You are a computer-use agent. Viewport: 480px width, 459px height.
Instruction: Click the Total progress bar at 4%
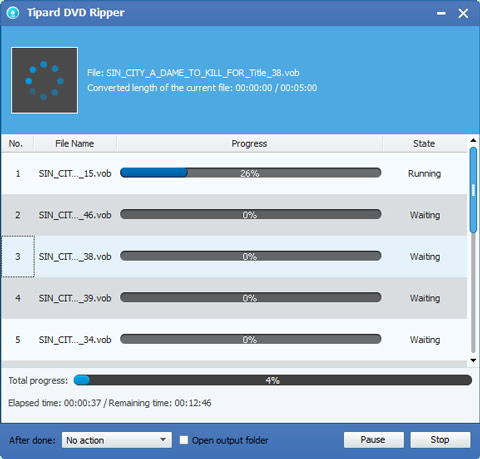(x=273, y=380)
